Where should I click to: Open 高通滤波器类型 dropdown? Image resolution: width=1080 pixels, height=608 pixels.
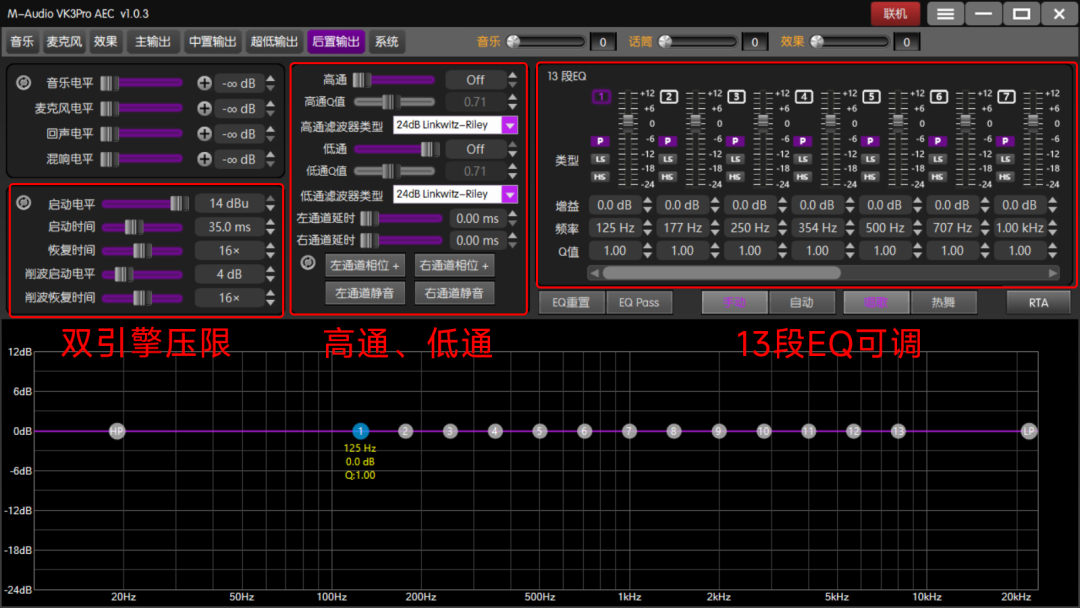pos(509,125)
